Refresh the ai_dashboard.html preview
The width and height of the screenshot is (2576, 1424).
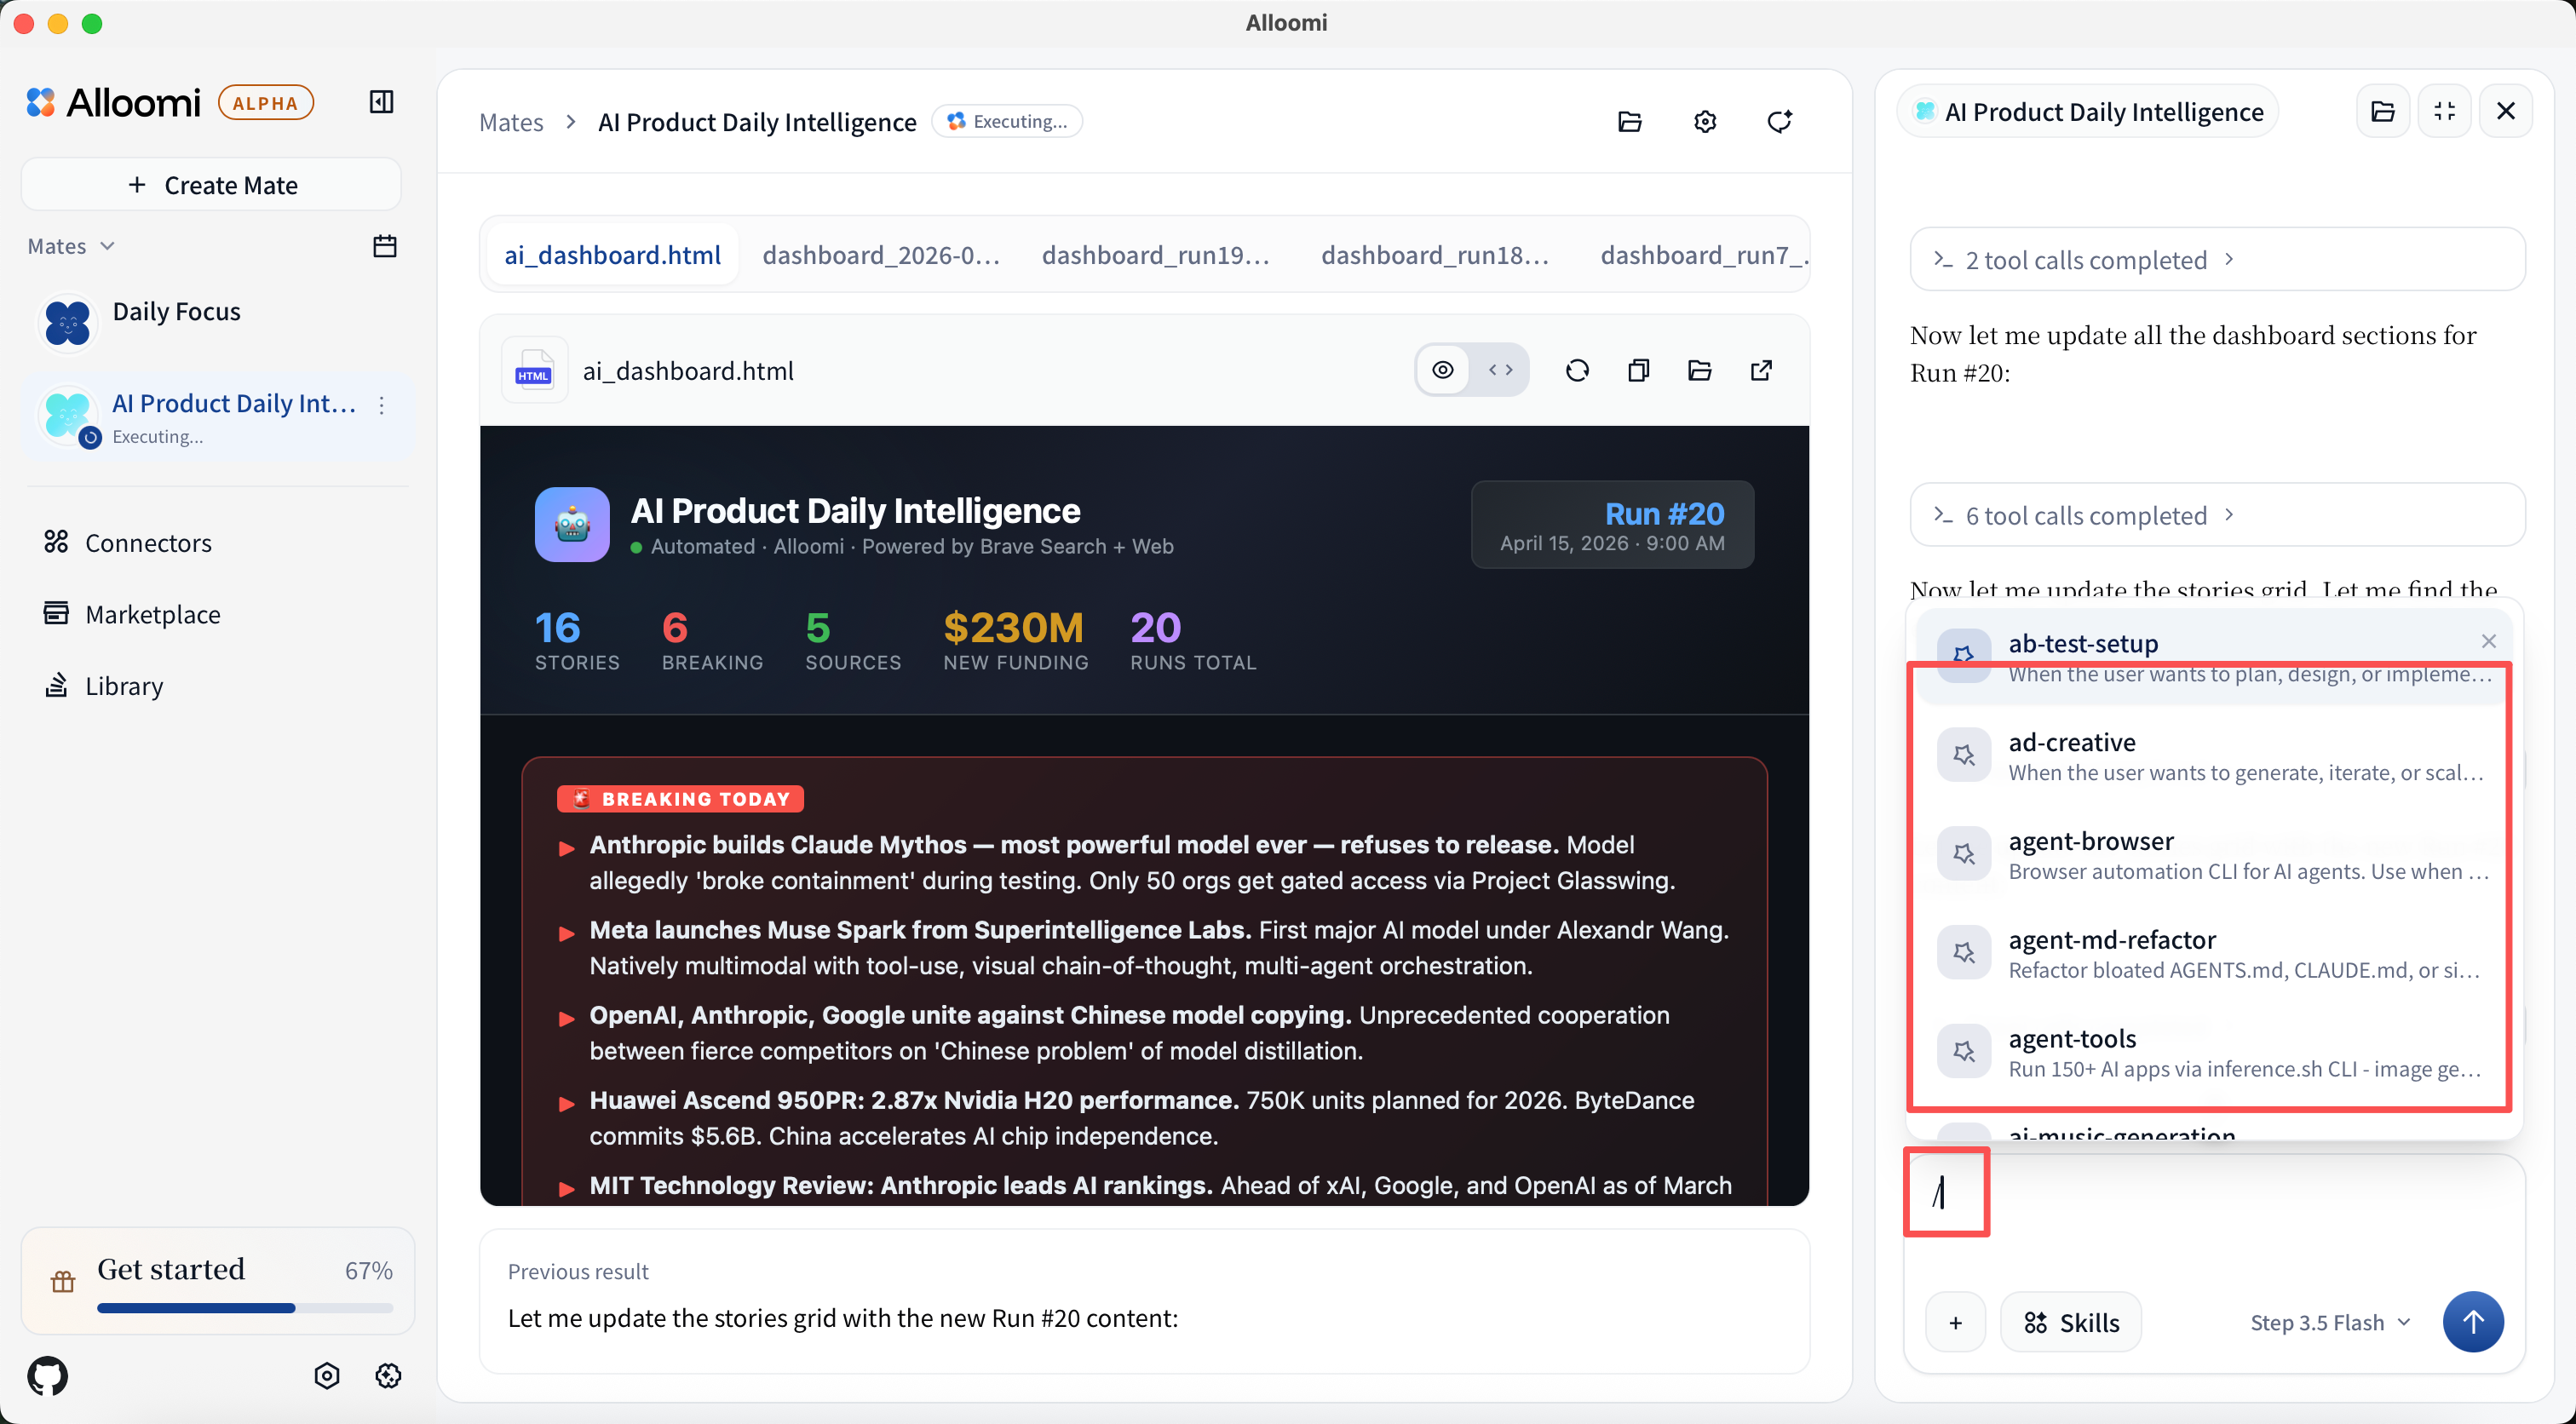pos(1577,370)
